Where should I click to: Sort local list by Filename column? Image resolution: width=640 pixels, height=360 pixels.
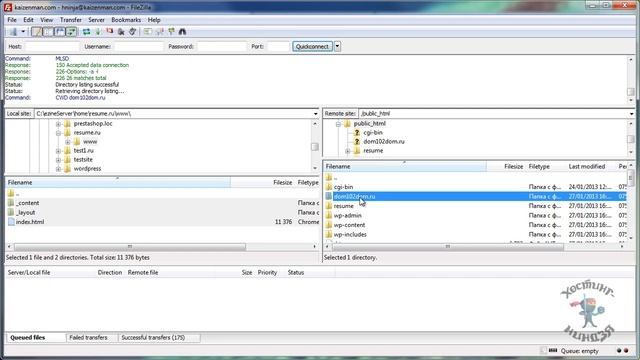[118, 182]
